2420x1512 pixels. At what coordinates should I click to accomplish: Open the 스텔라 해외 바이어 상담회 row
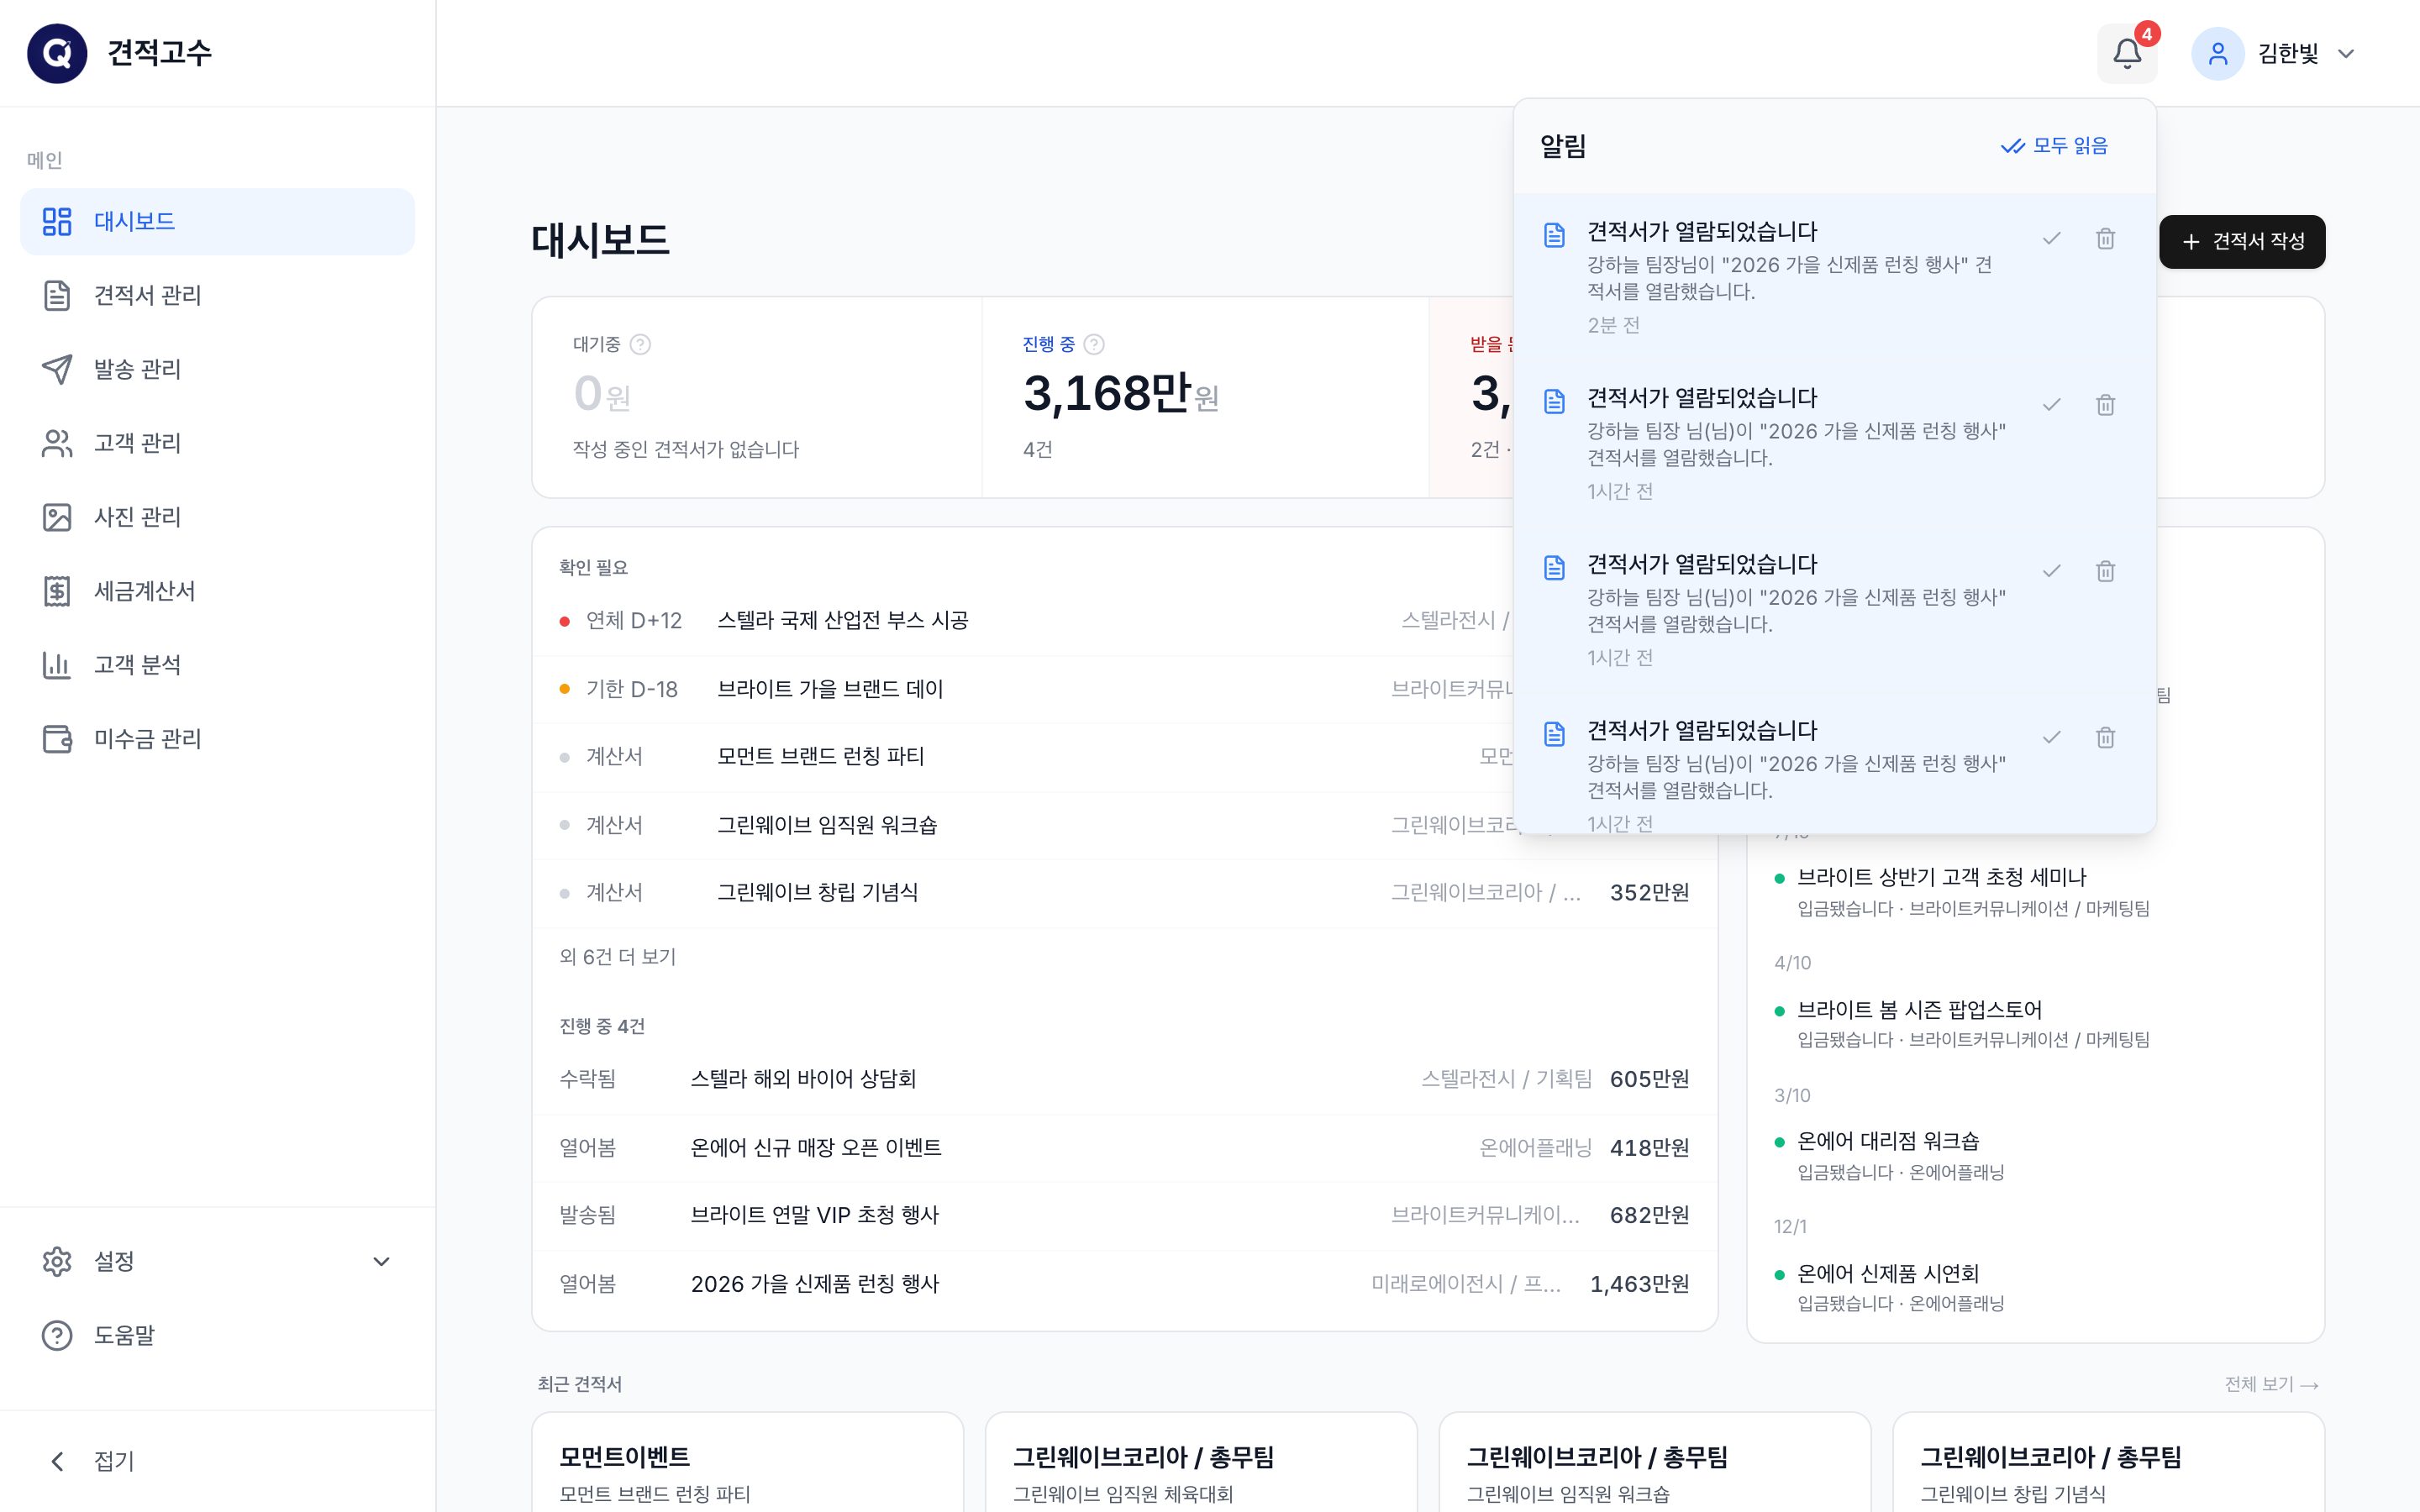tap(1124, 1079)
